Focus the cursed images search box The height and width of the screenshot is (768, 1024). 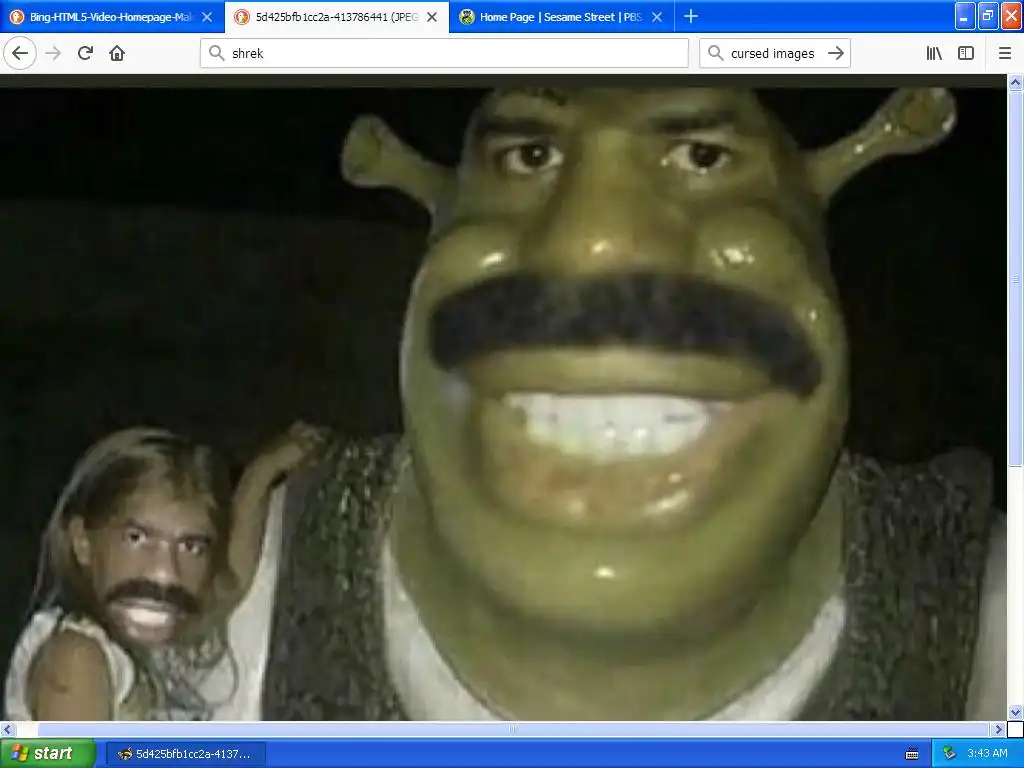point(775,53)
